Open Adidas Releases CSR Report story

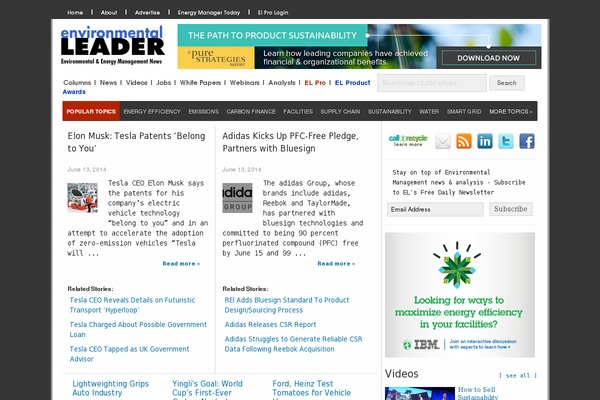(x=271, y=325)
